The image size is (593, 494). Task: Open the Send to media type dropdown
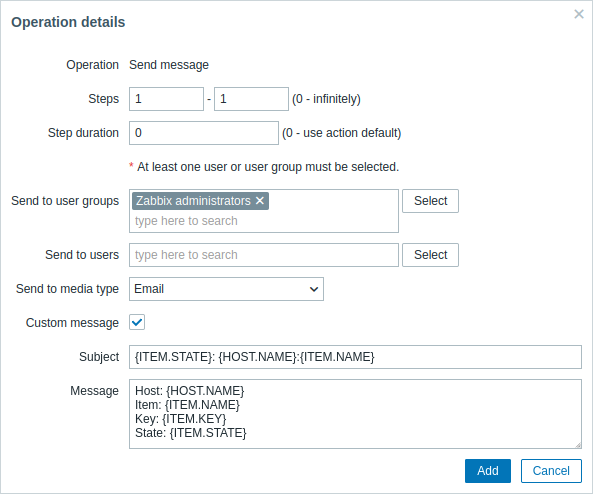coord(226,289)
